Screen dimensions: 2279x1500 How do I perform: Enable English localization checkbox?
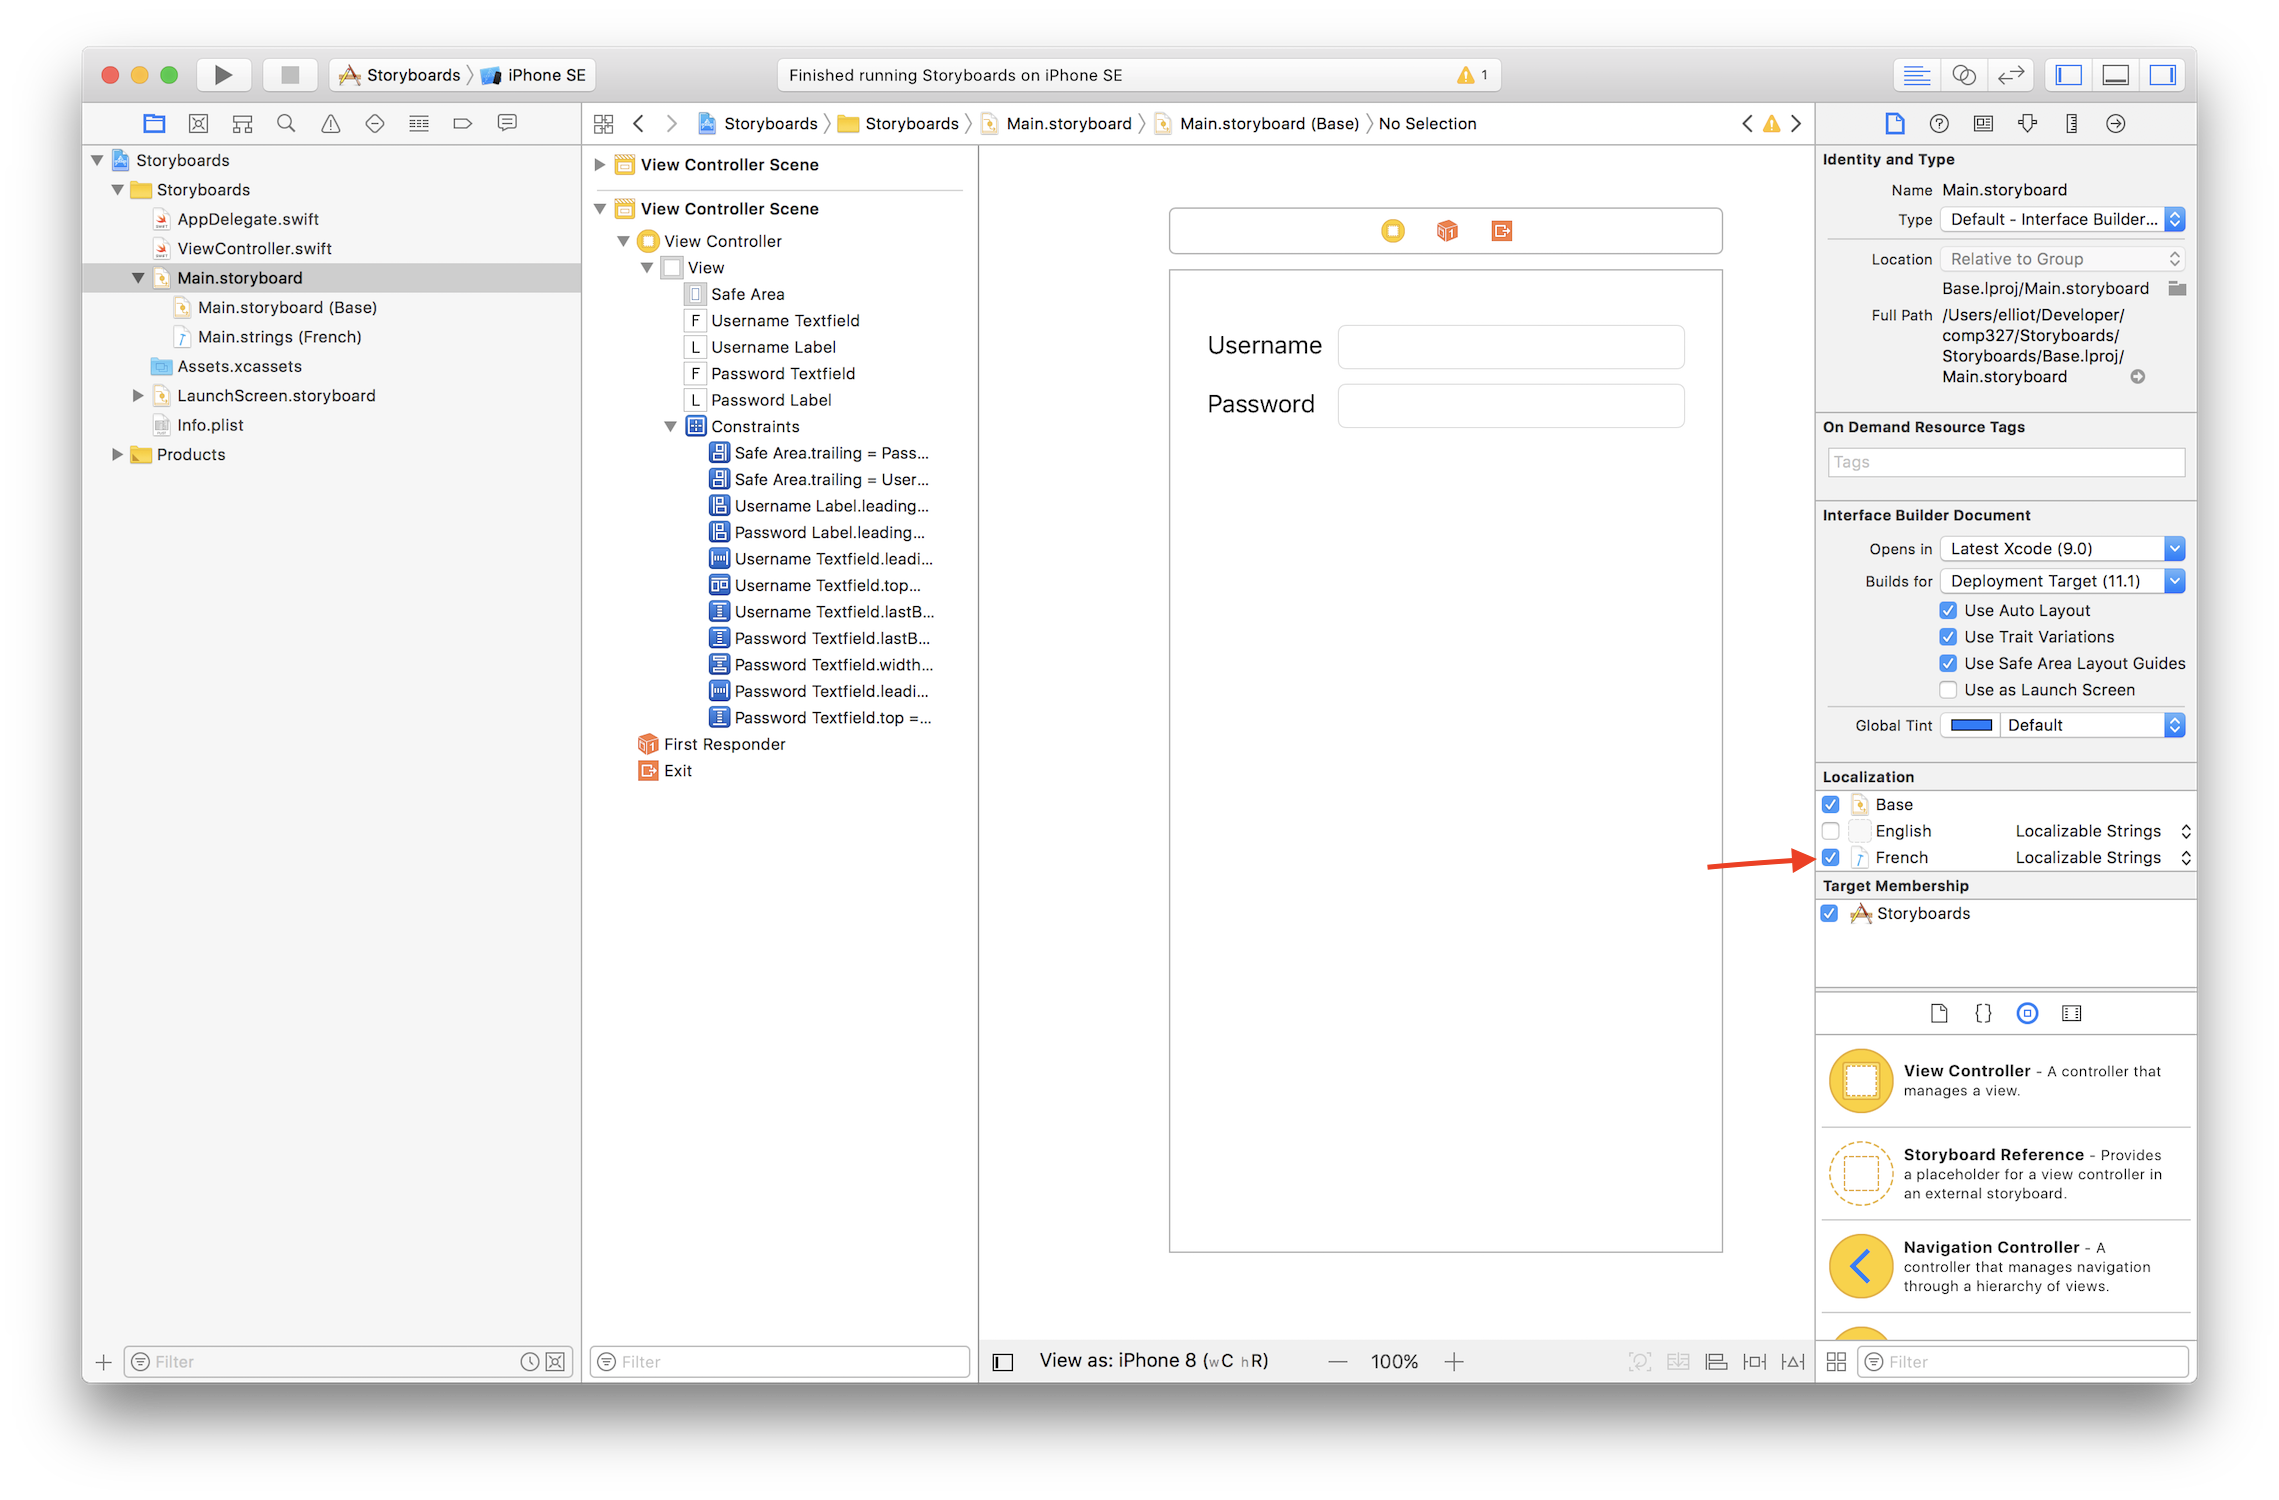(1831, 831)
